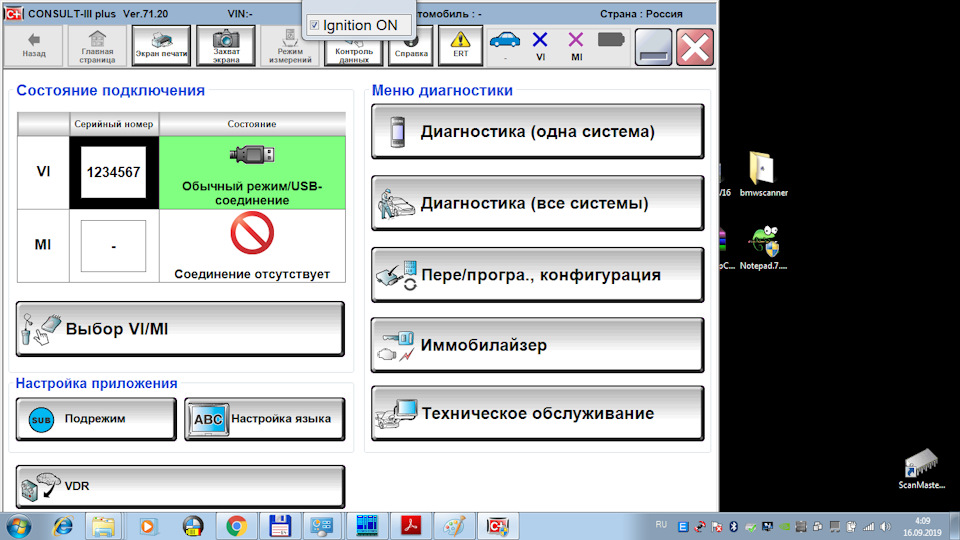Switch to CONSULT-III plus taskbar icon
The height and width of the screenshot is (540, 960).
(x=498, y=527)
